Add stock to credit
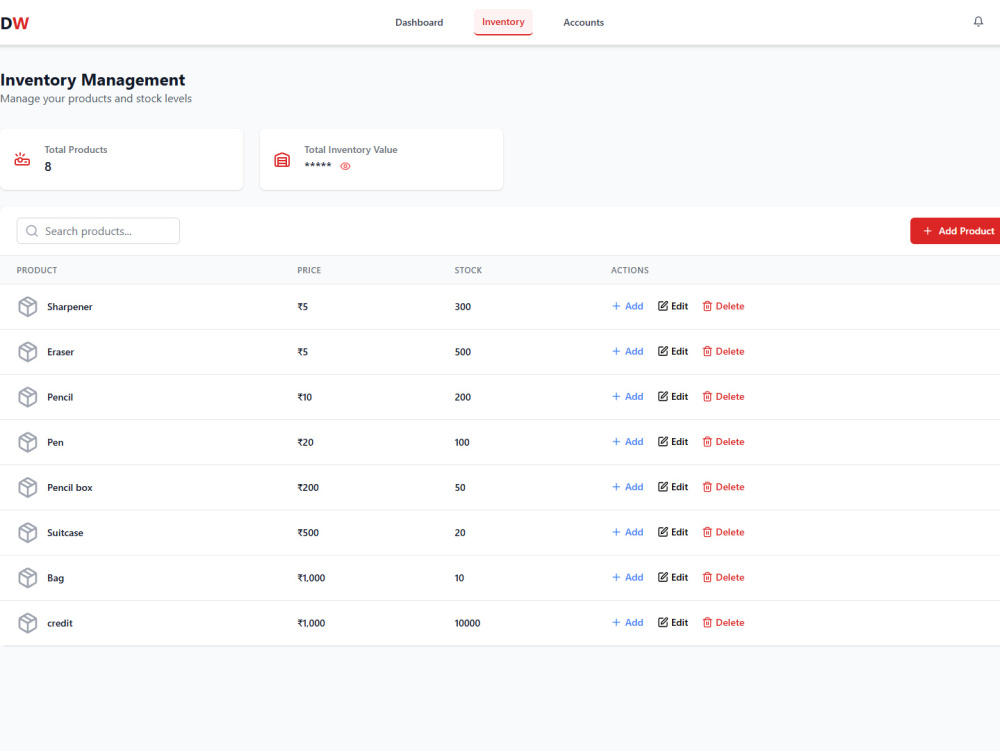 [x=628, y=623]
